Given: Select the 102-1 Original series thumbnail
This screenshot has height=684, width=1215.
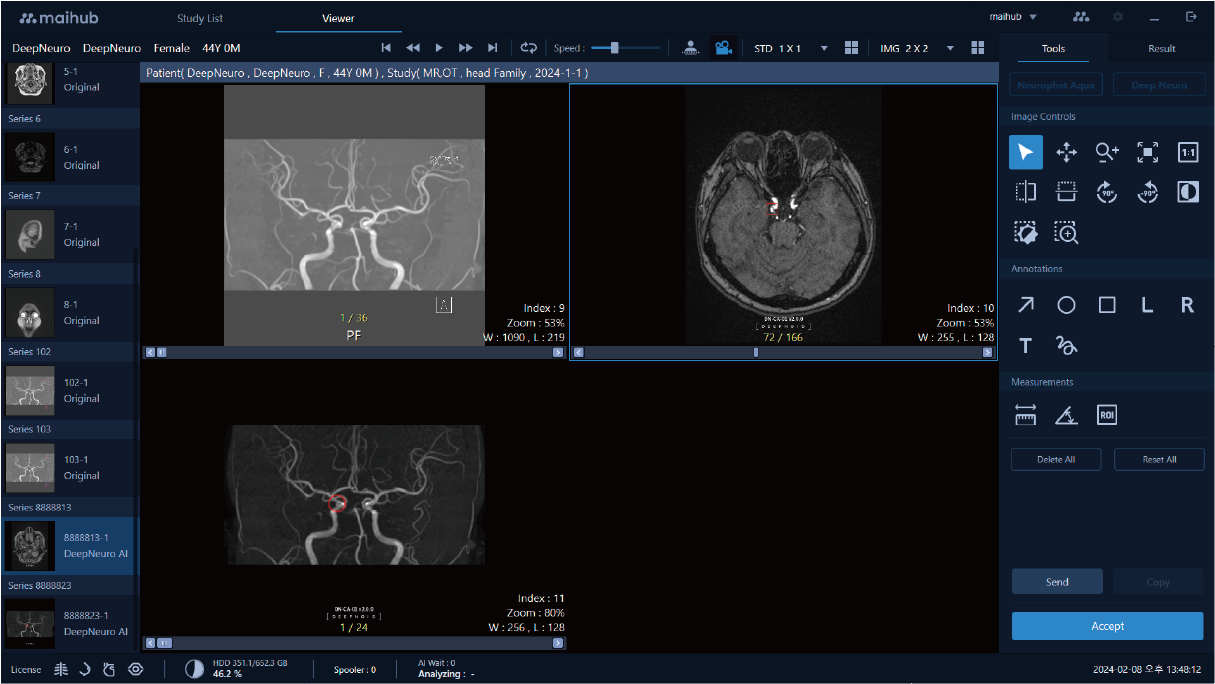Looking at the screenshot, I should pyautogui.click(x=30, y=390).
